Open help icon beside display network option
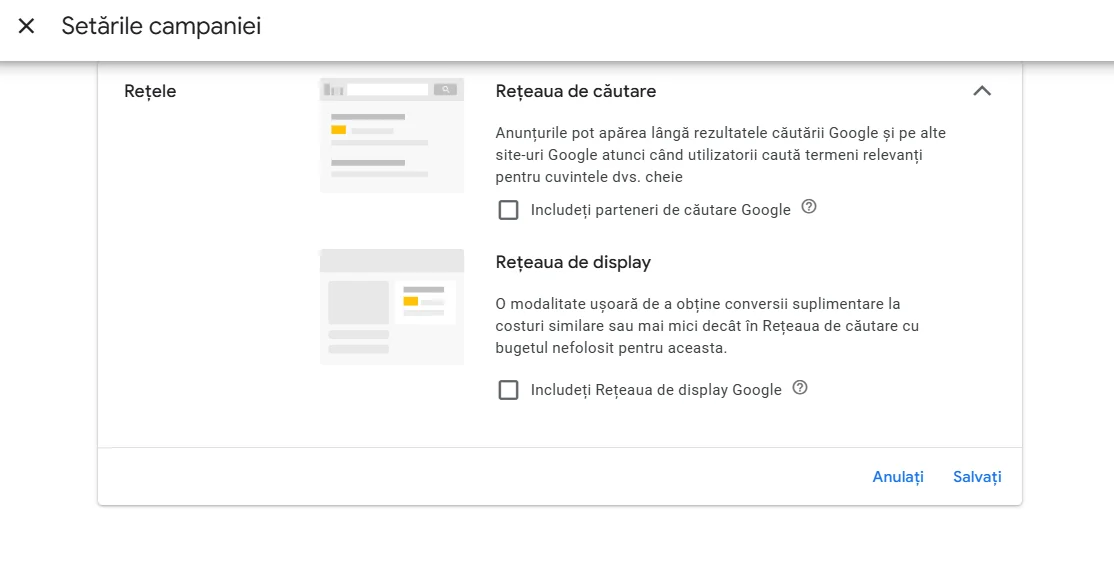 pyautogui.click(x=800, y=387)
